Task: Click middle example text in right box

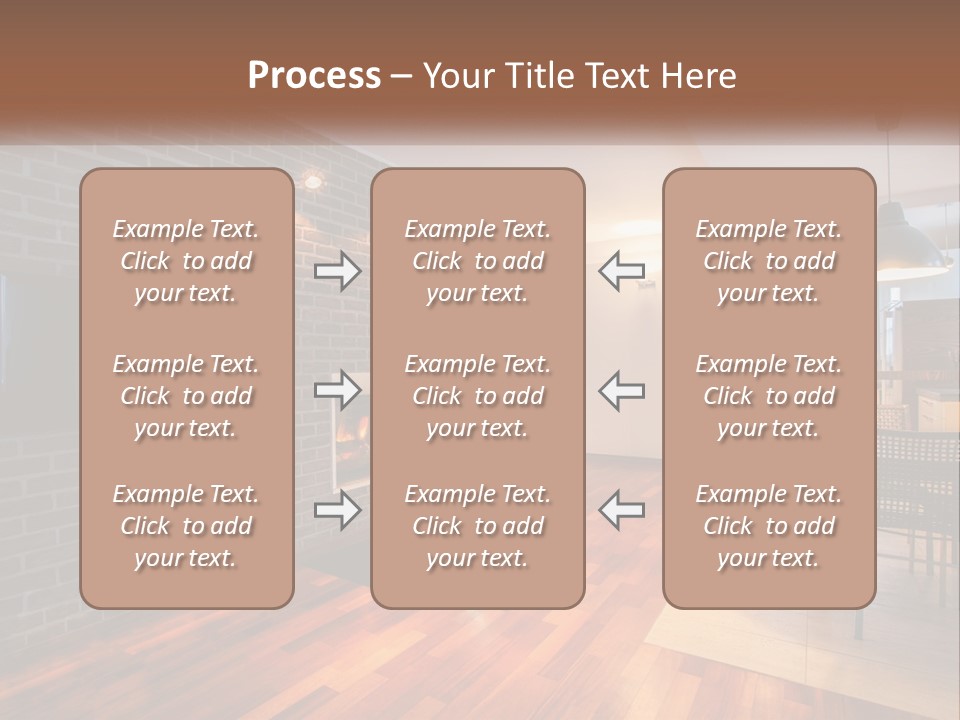Action: [769, 396]
